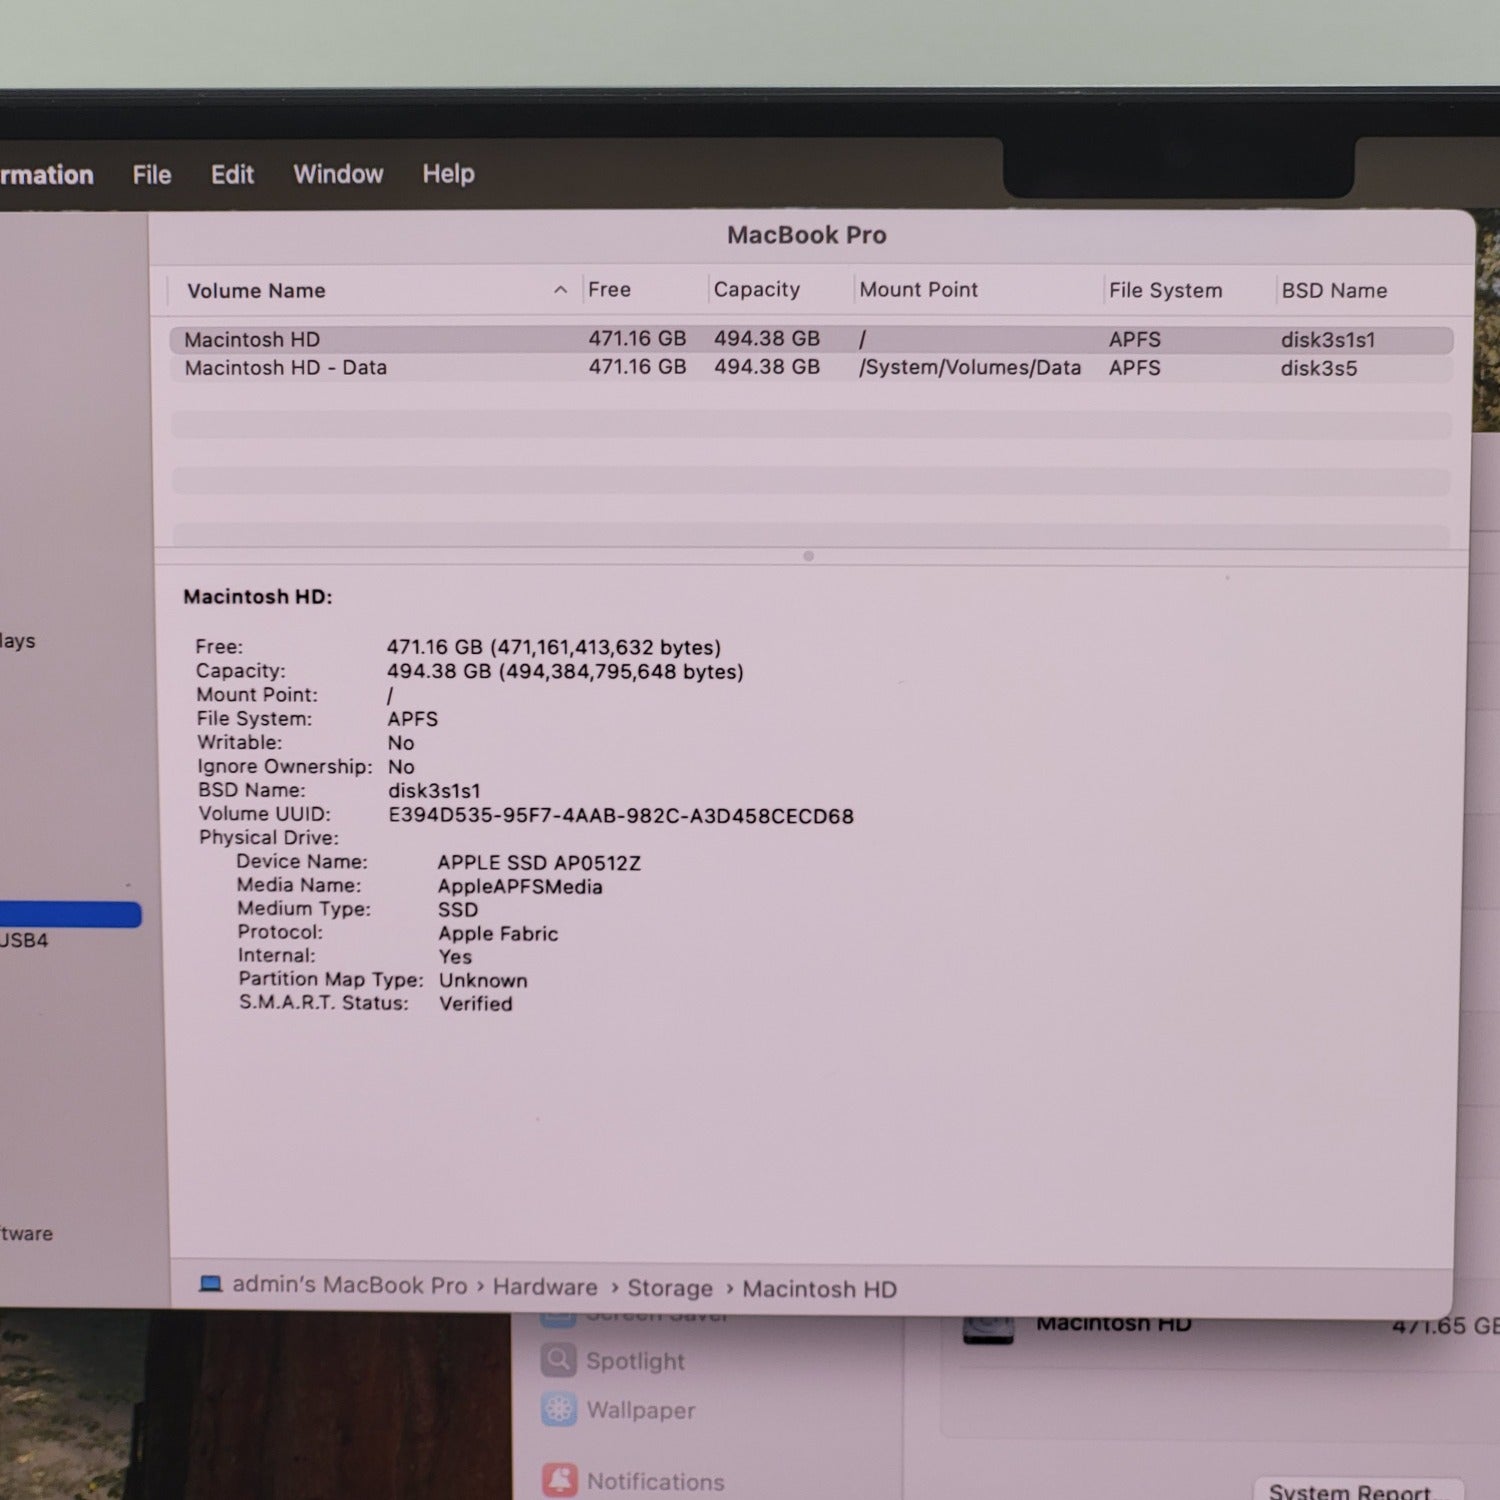The width and height of the screenshot is (1500, 1500).
Task: Click the Notifications bell icon
Action: 558,1480
